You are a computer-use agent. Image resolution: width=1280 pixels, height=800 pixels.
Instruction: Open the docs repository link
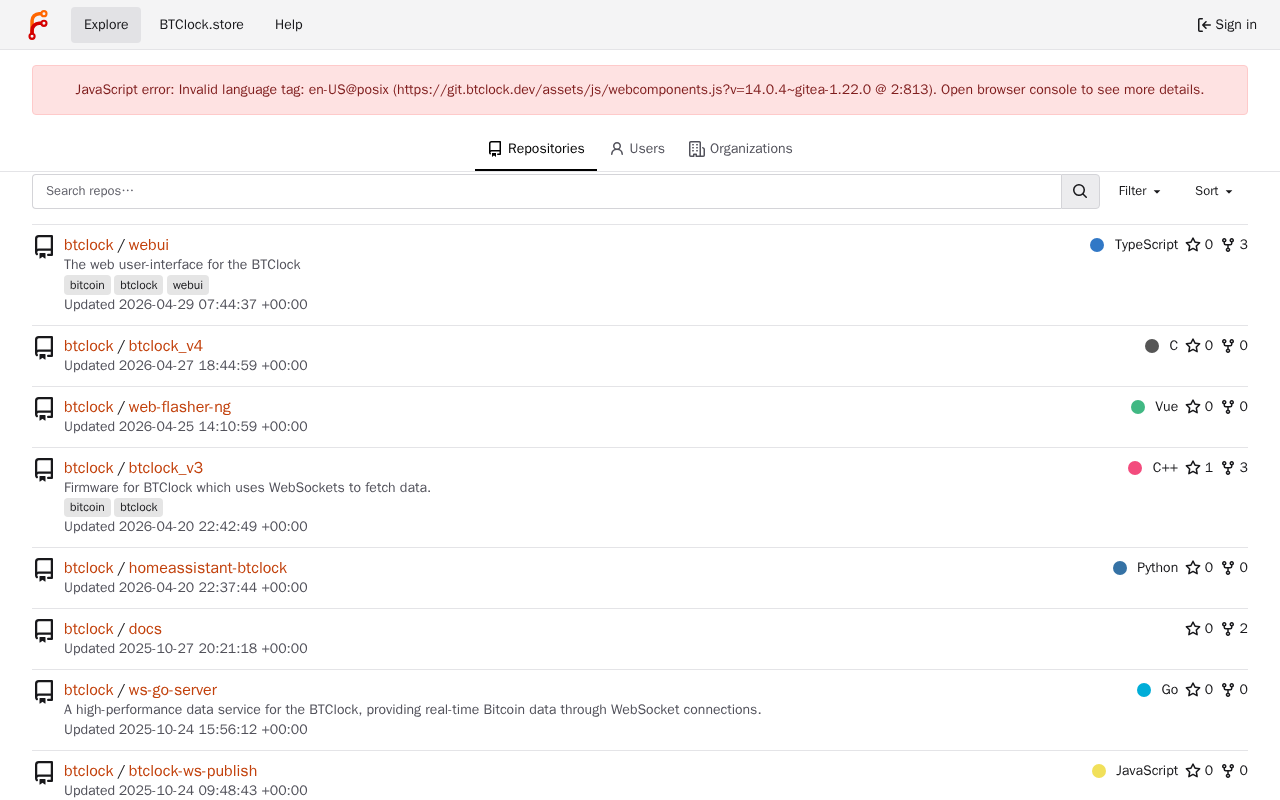[x=145, y=629]
